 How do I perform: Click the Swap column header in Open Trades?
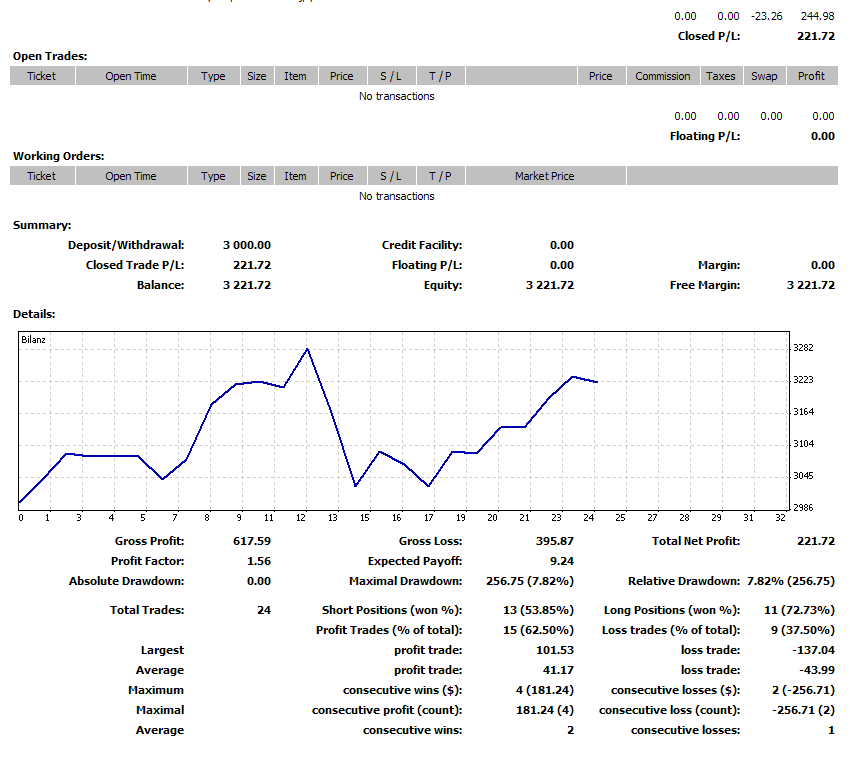click(764, 76)
